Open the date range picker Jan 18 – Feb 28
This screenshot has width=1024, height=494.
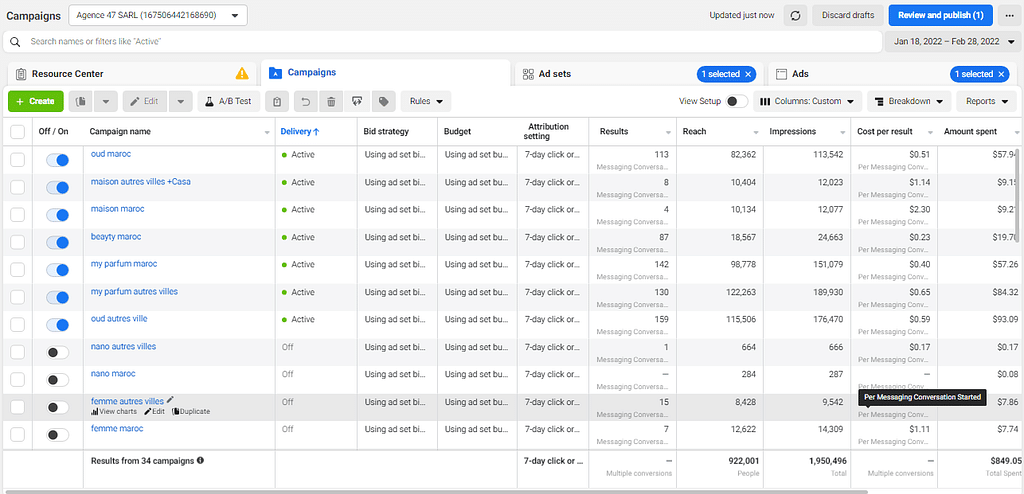(x=951, y=42)
